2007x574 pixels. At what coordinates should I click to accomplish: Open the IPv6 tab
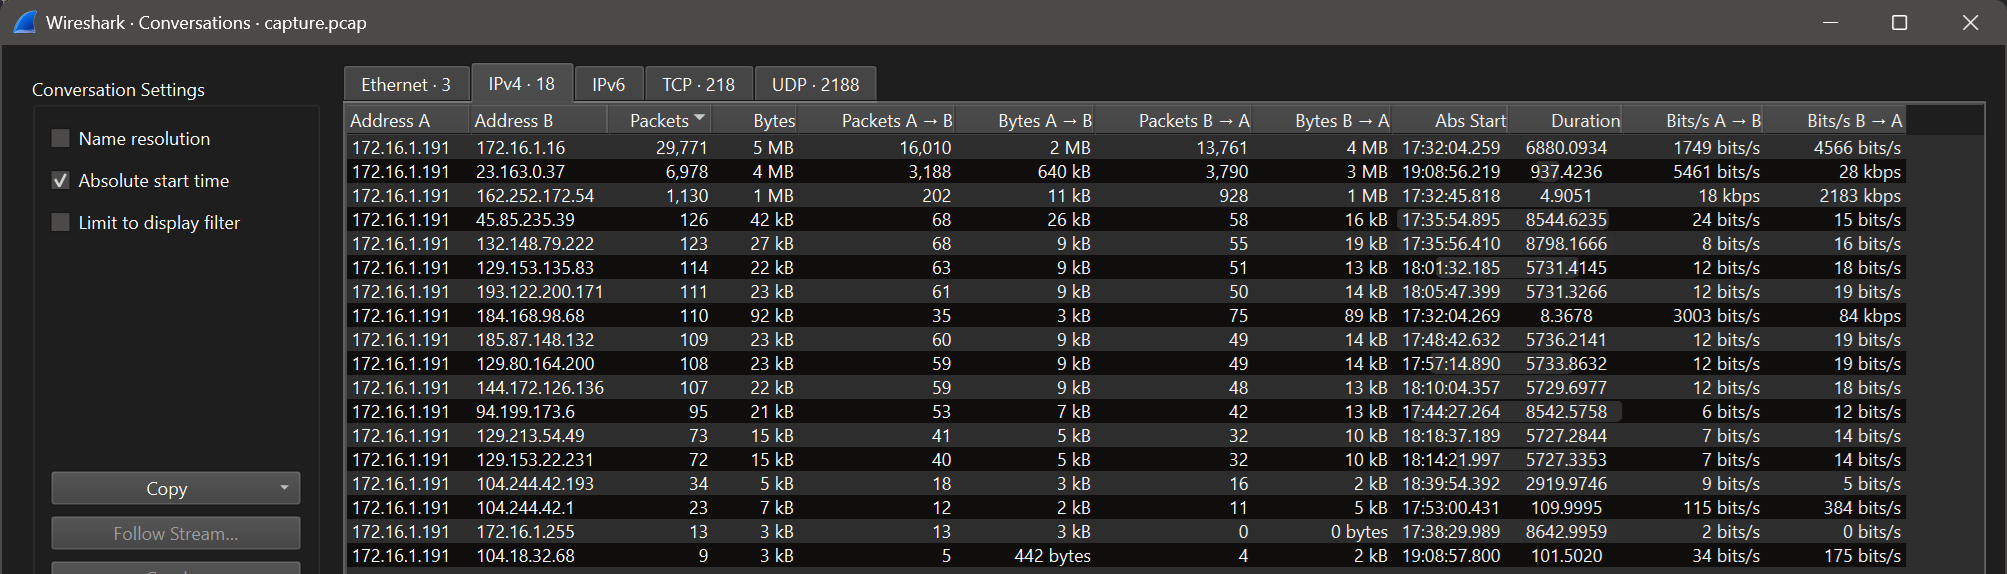[x=608, y=84]
